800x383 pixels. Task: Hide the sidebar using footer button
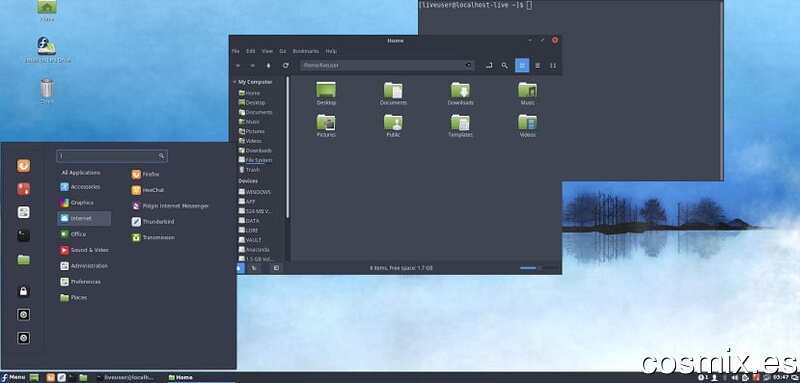pyautogui.click(x=276, y=268)
